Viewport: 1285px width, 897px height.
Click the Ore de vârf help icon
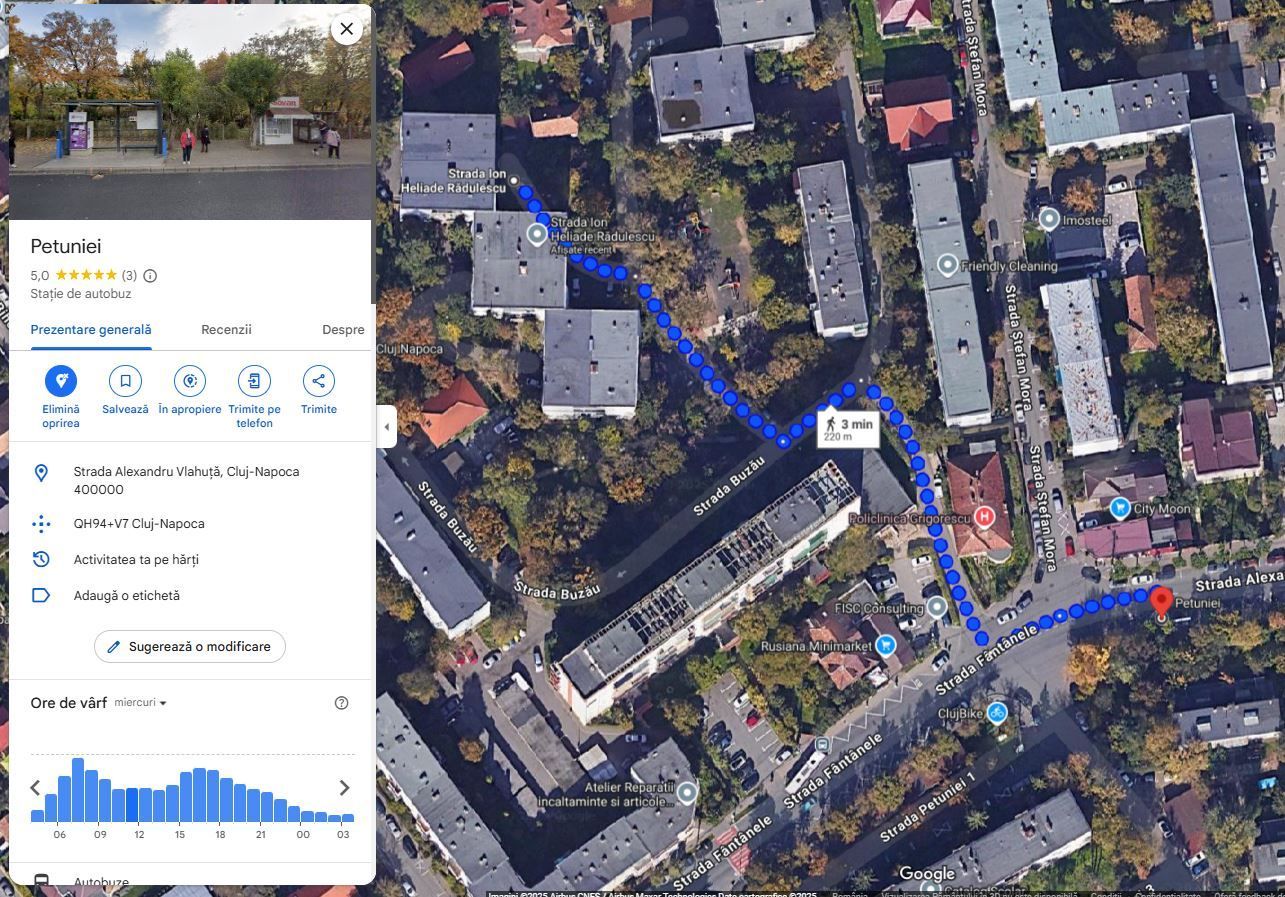pos(341,703)
